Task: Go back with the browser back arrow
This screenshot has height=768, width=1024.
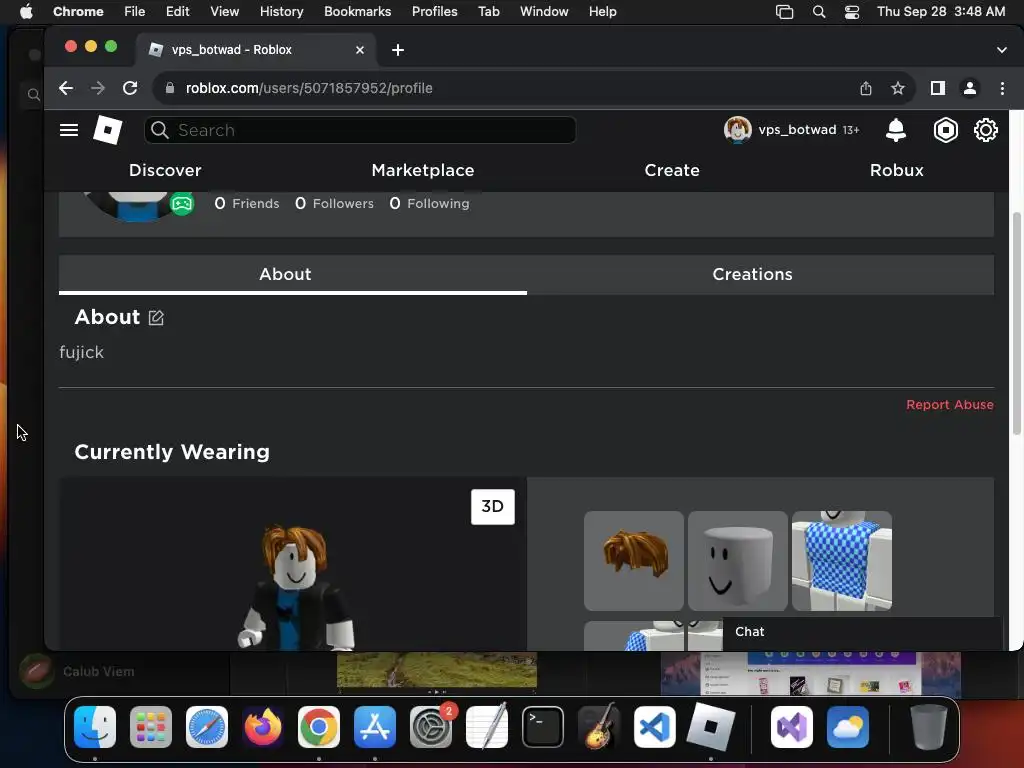Action: [66, 88]
